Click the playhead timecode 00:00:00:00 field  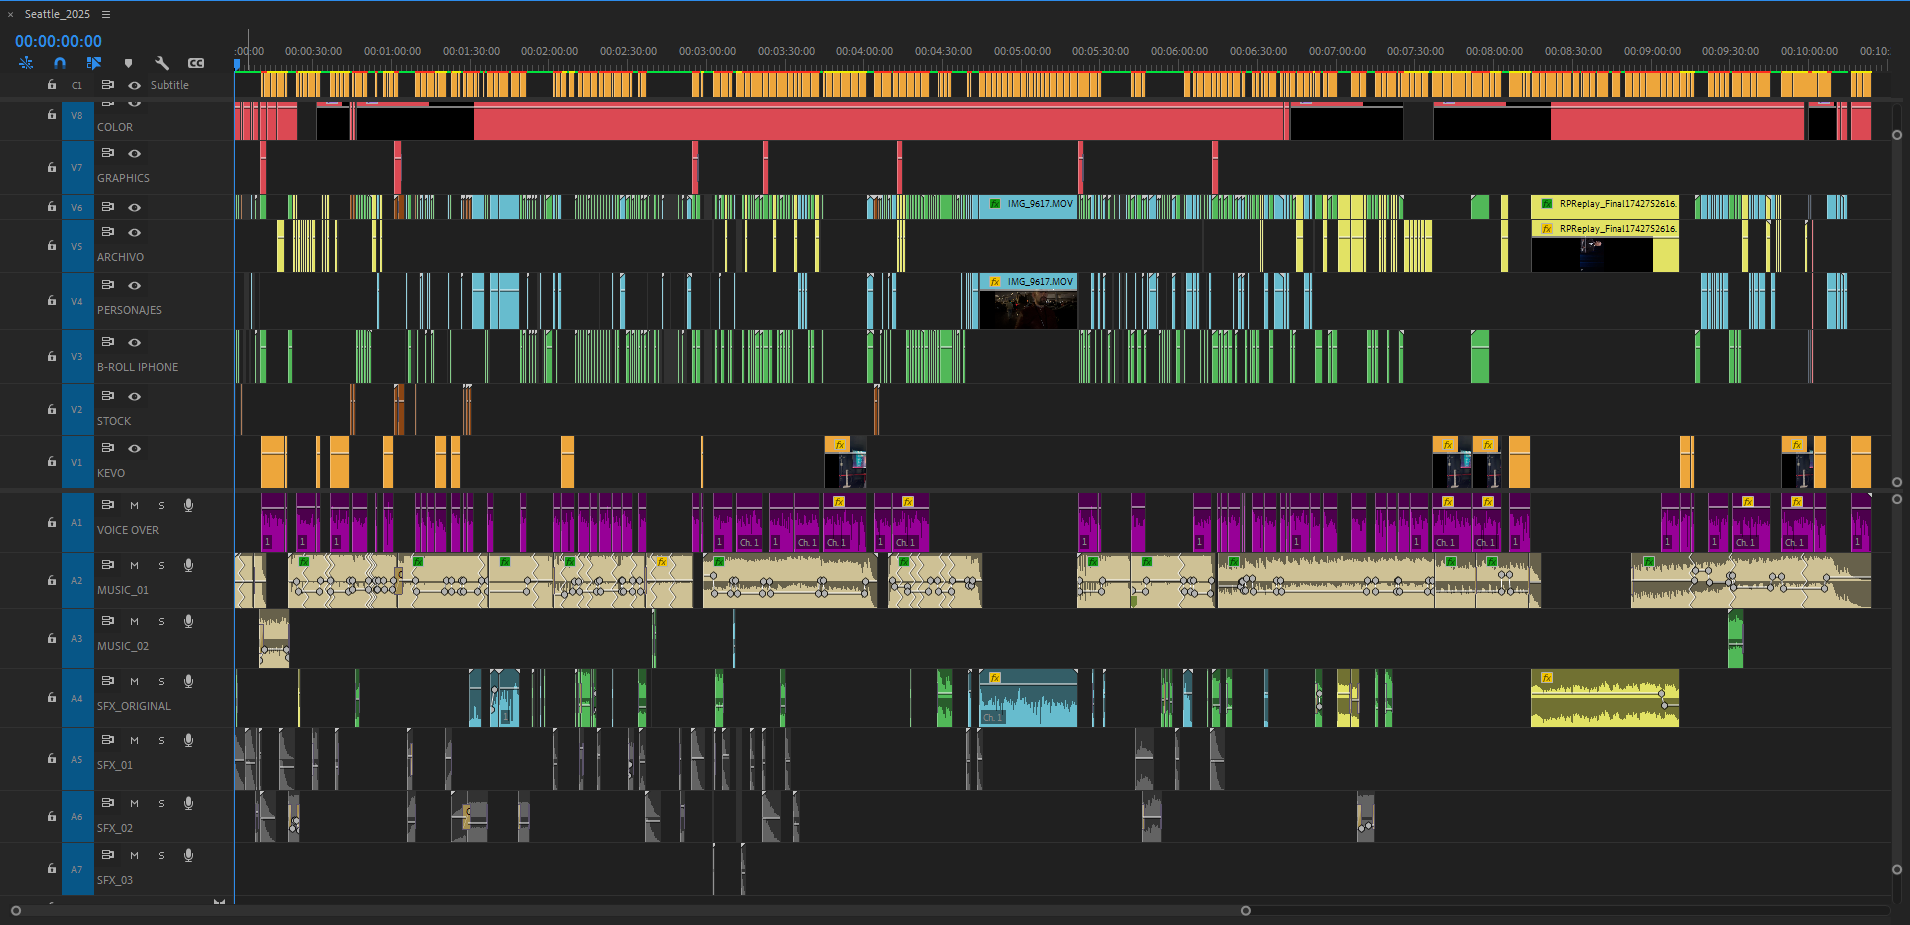[x=58, y=41]
